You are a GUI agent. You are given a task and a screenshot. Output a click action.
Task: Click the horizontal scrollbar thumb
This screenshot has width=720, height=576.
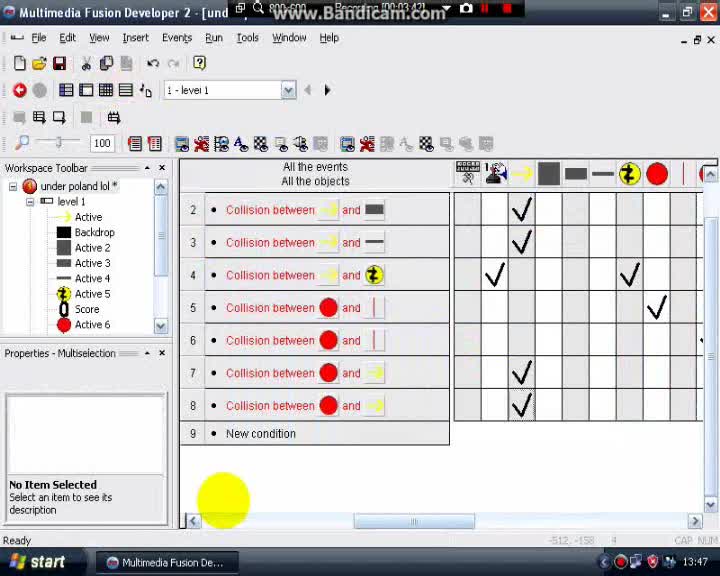(414, 521)
